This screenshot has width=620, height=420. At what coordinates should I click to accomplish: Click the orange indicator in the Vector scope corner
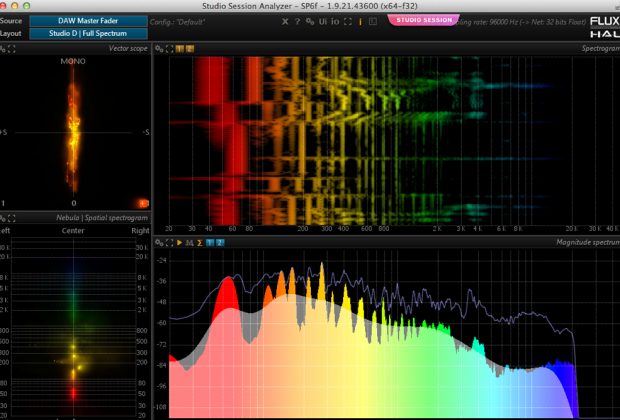click(x=142, y=203)
